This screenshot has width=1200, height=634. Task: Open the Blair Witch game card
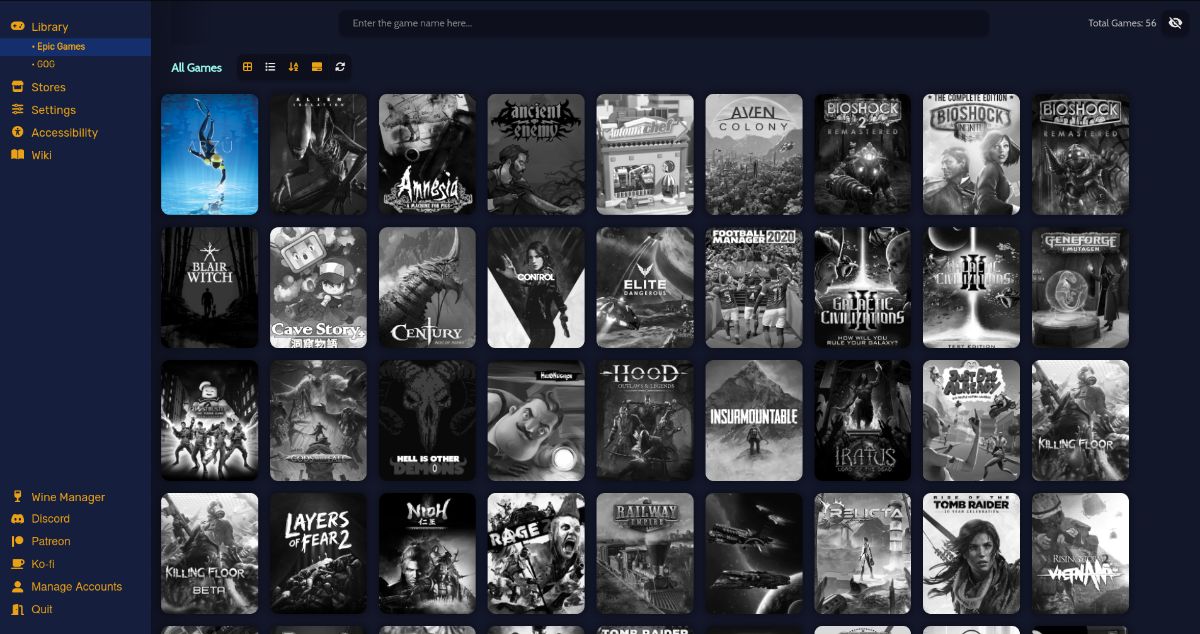click(210, 287)
